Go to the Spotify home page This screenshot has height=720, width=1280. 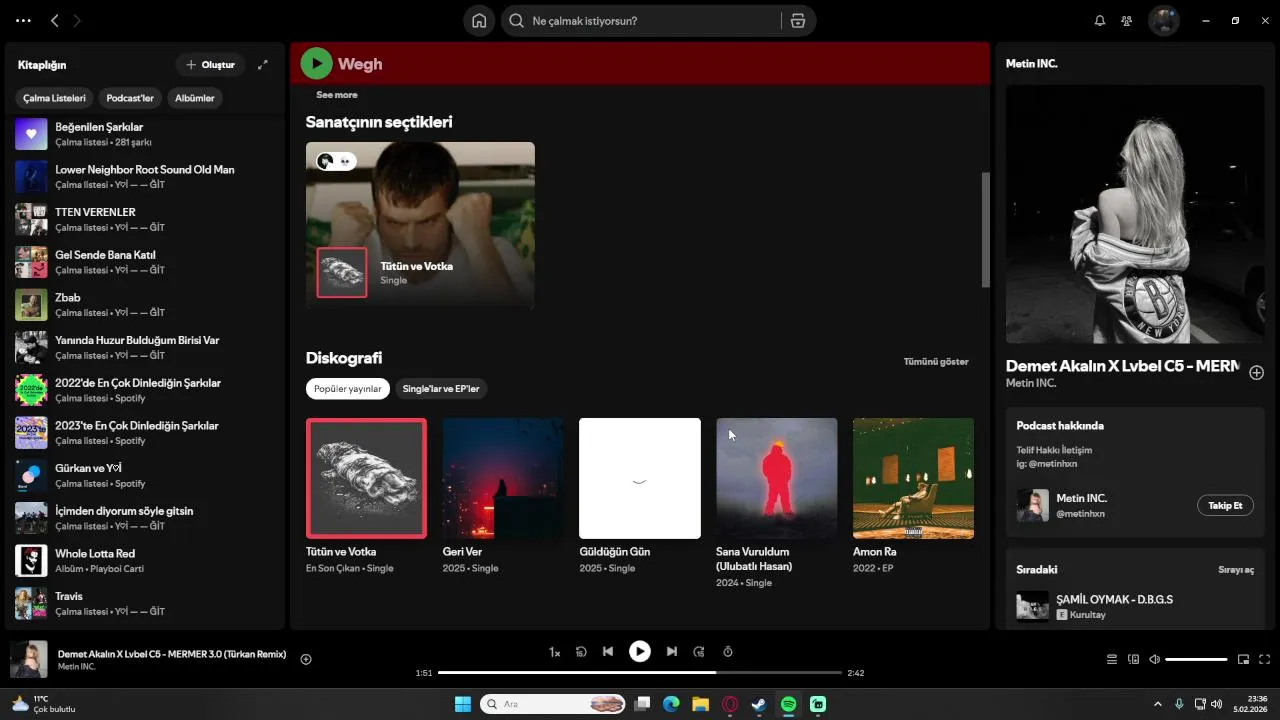pos(479,21)
